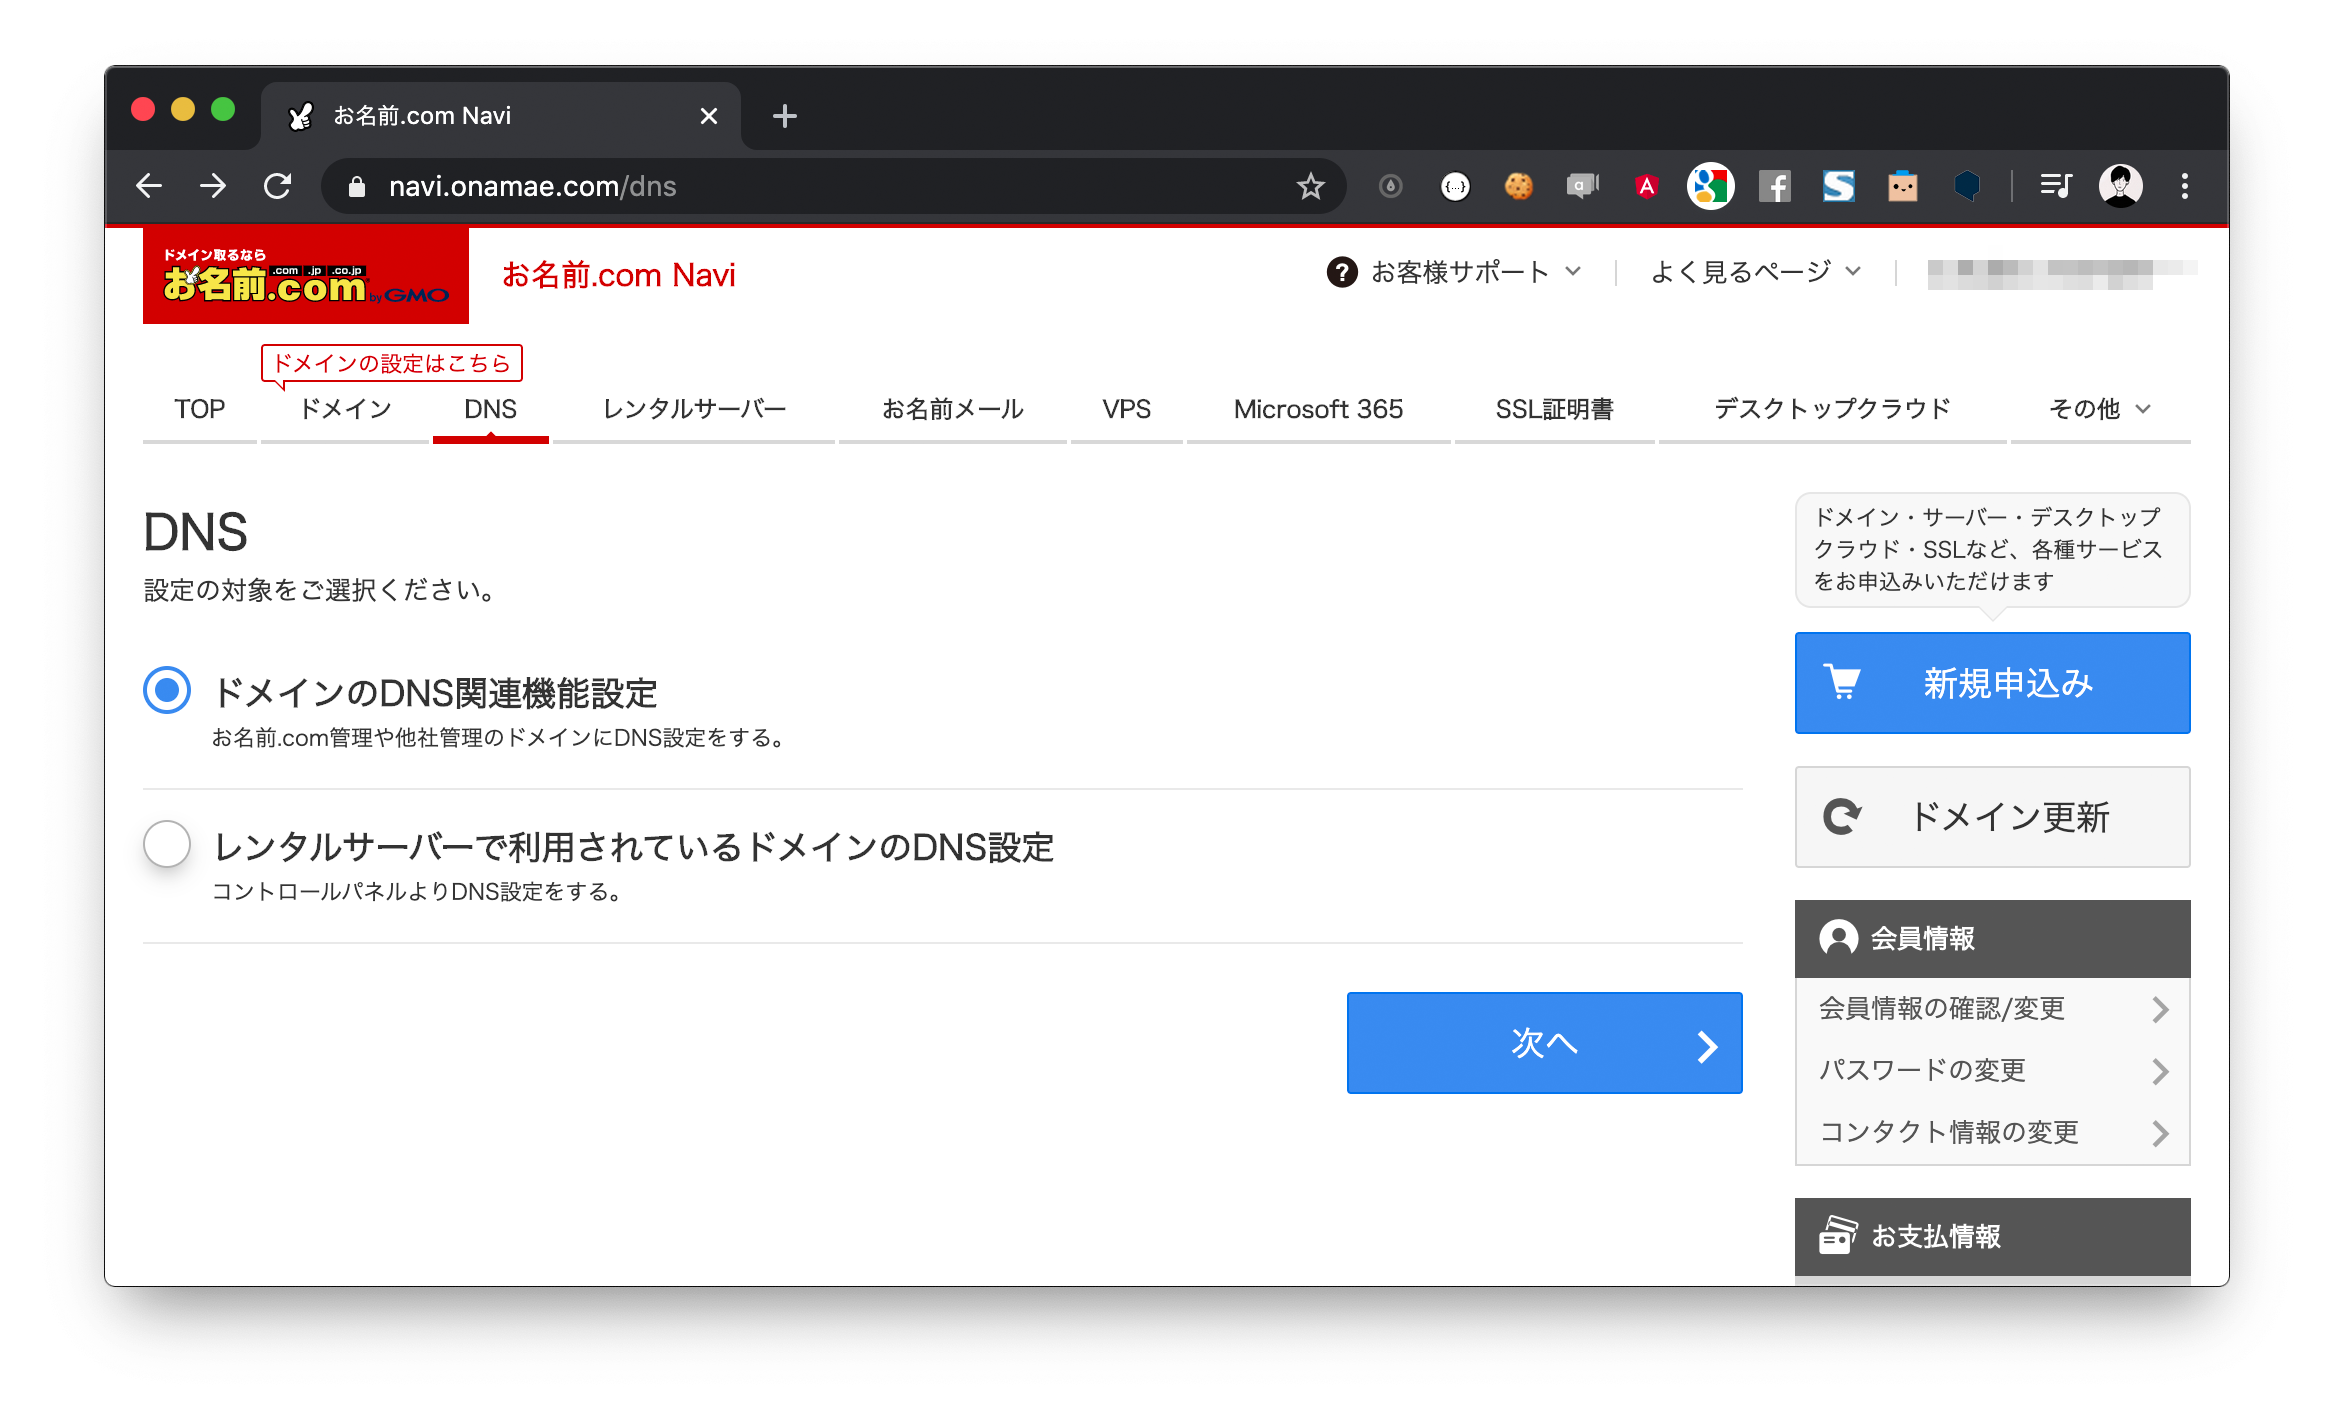The width and height of the screenshot is (2334, 1424).
Task: Open the SSL証明書 tab
Action: pyautogui.click(x=1554, y=409)
